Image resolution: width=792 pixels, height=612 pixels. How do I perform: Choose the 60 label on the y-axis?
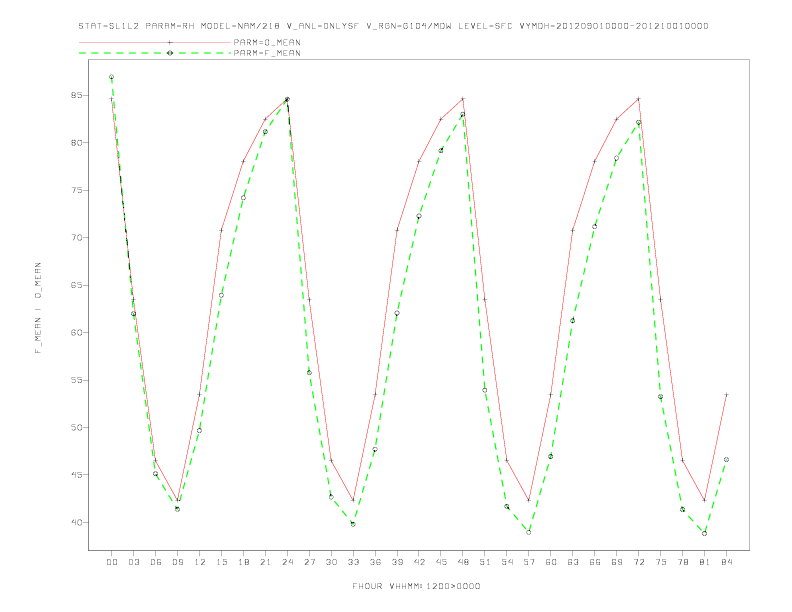76,333
